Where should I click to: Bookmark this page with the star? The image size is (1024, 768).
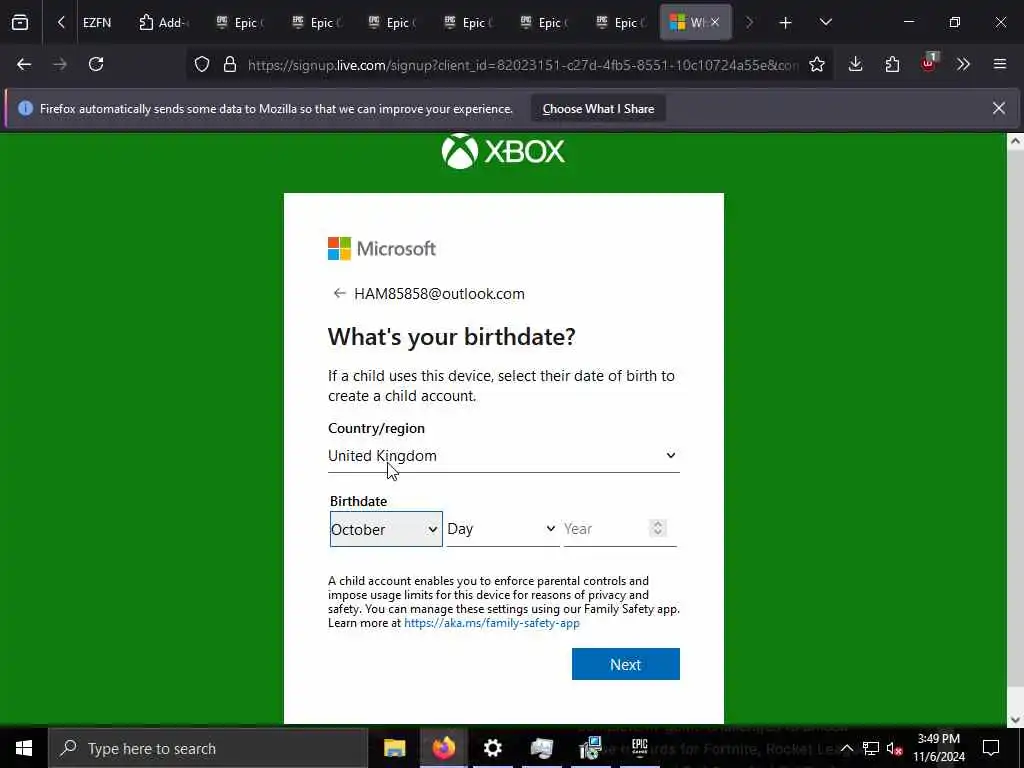click(x=817, y=64)
